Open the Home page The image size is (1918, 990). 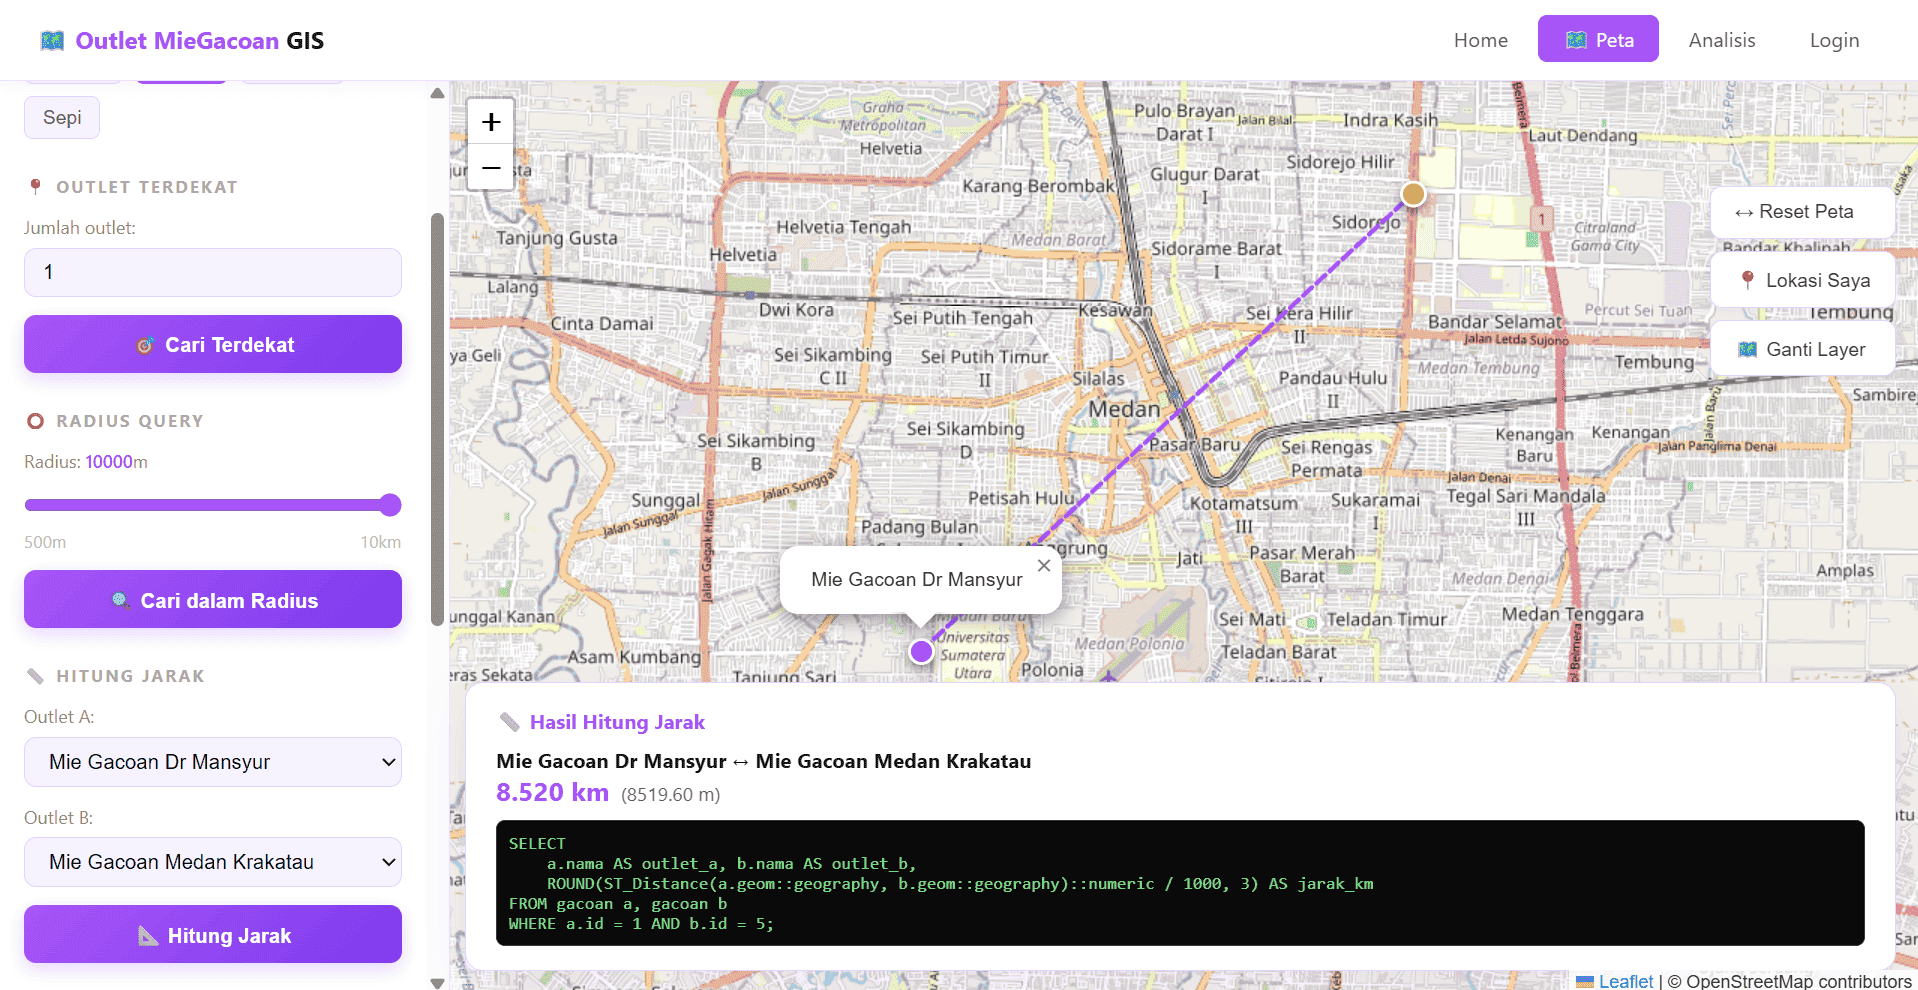pyautogui.click(x=1481, y=40)
